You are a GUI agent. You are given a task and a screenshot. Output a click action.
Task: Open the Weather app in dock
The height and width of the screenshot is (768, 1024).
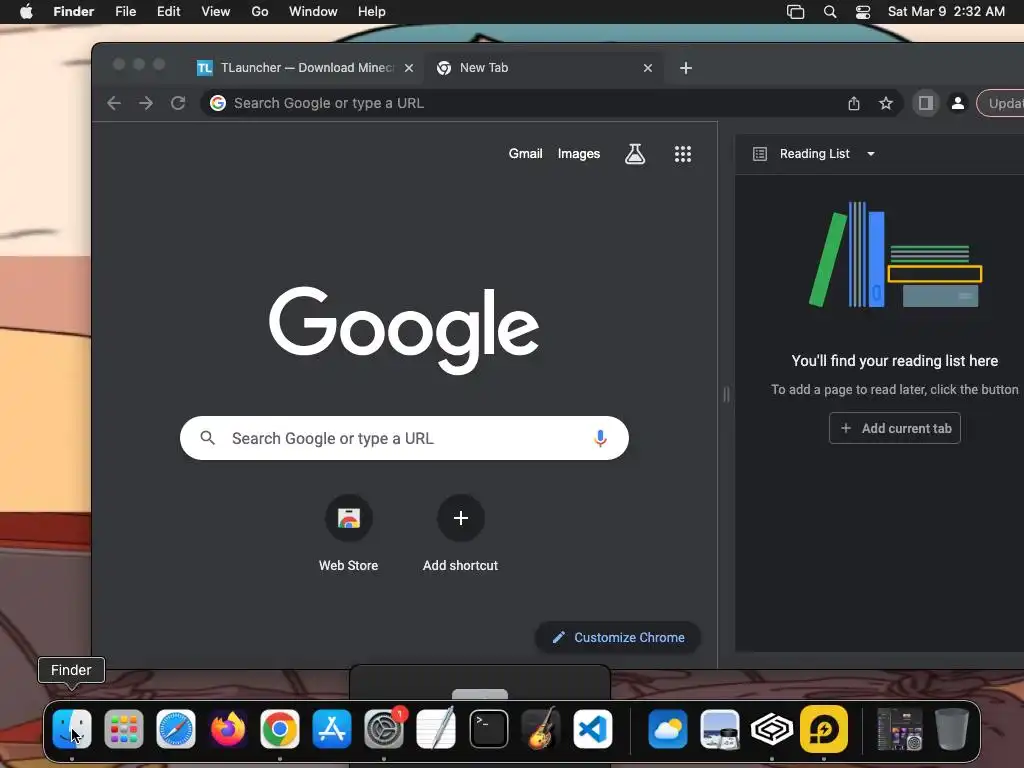click(667, 729)
